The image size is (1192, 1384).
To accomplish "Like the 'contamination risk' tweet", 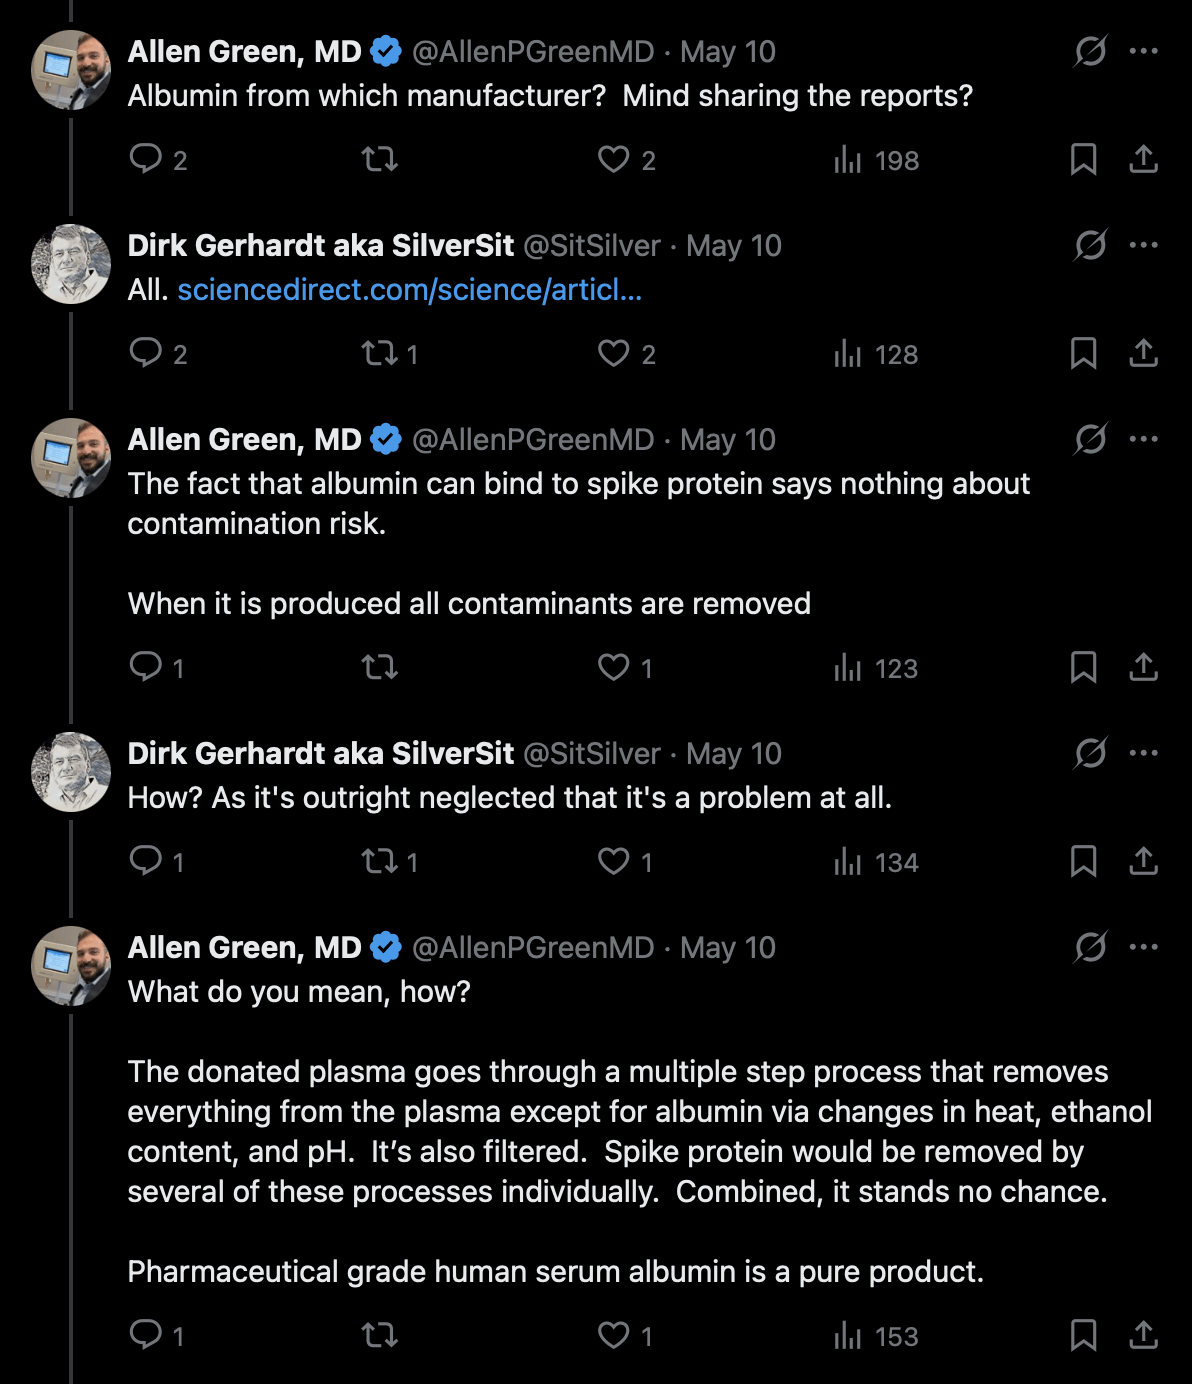I will 625,668.
